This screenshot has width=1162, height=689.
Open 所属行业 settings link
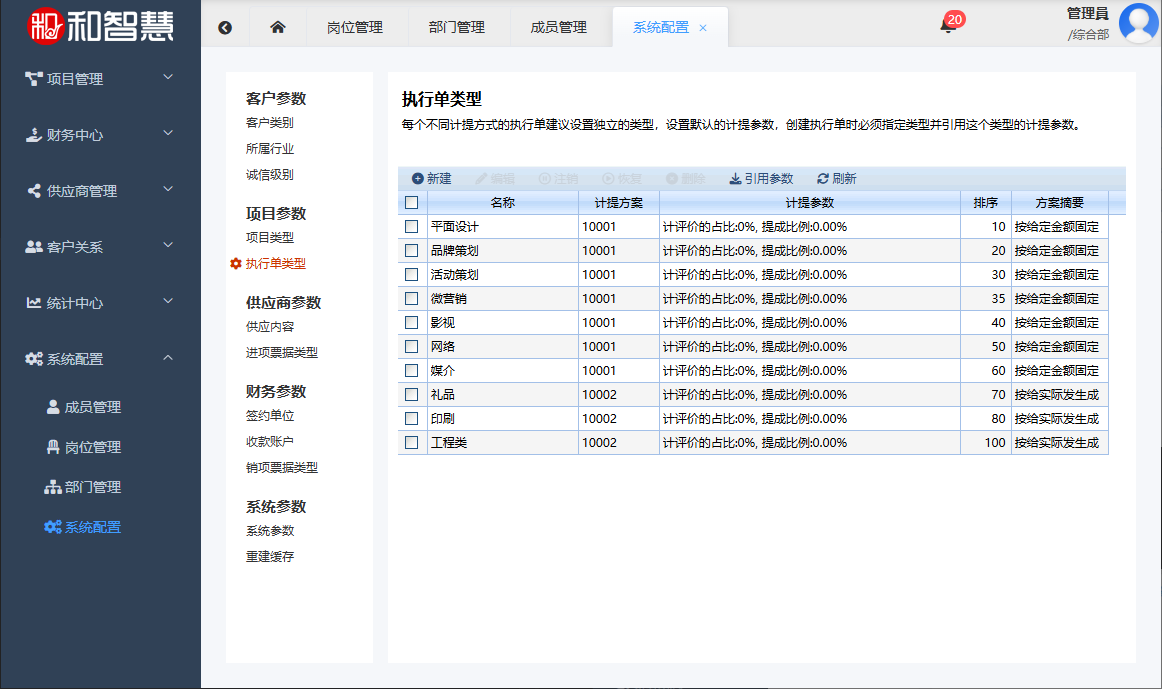270,149
